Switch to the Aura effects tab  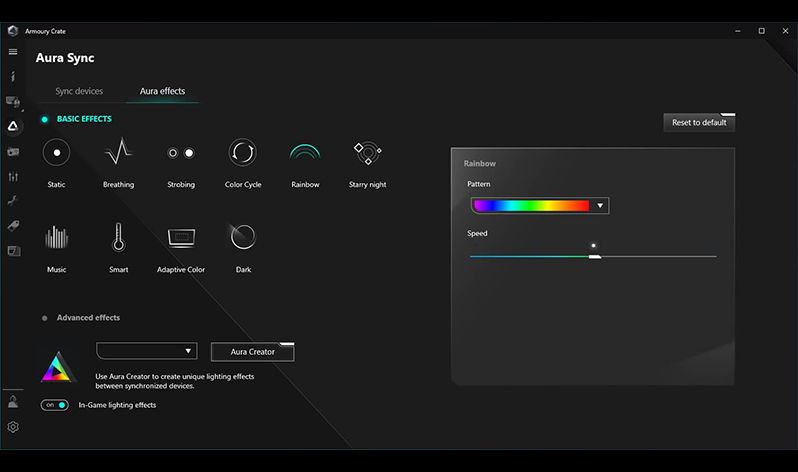(x=162, y=91)
